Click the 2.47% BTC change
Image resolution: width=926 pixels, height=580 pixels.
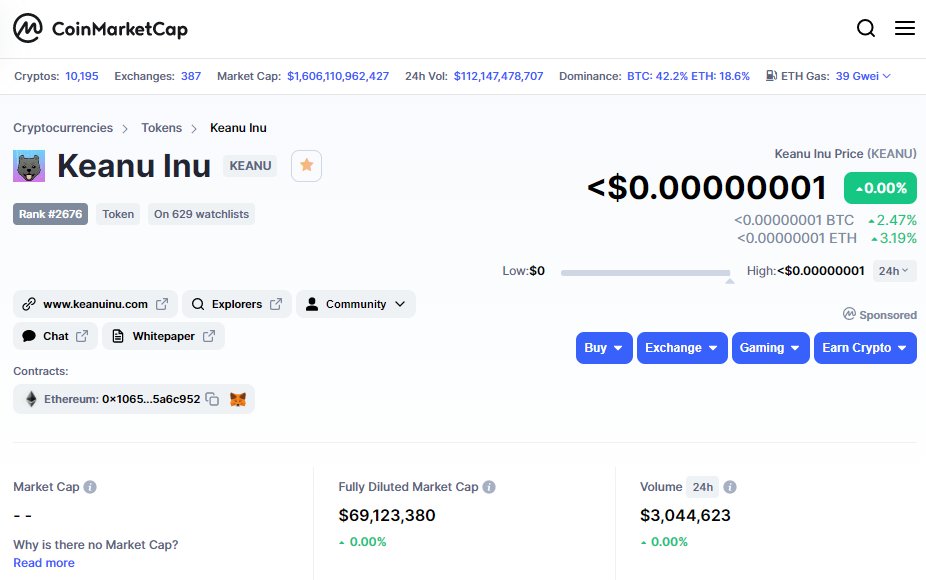click(x=892, y=220)
